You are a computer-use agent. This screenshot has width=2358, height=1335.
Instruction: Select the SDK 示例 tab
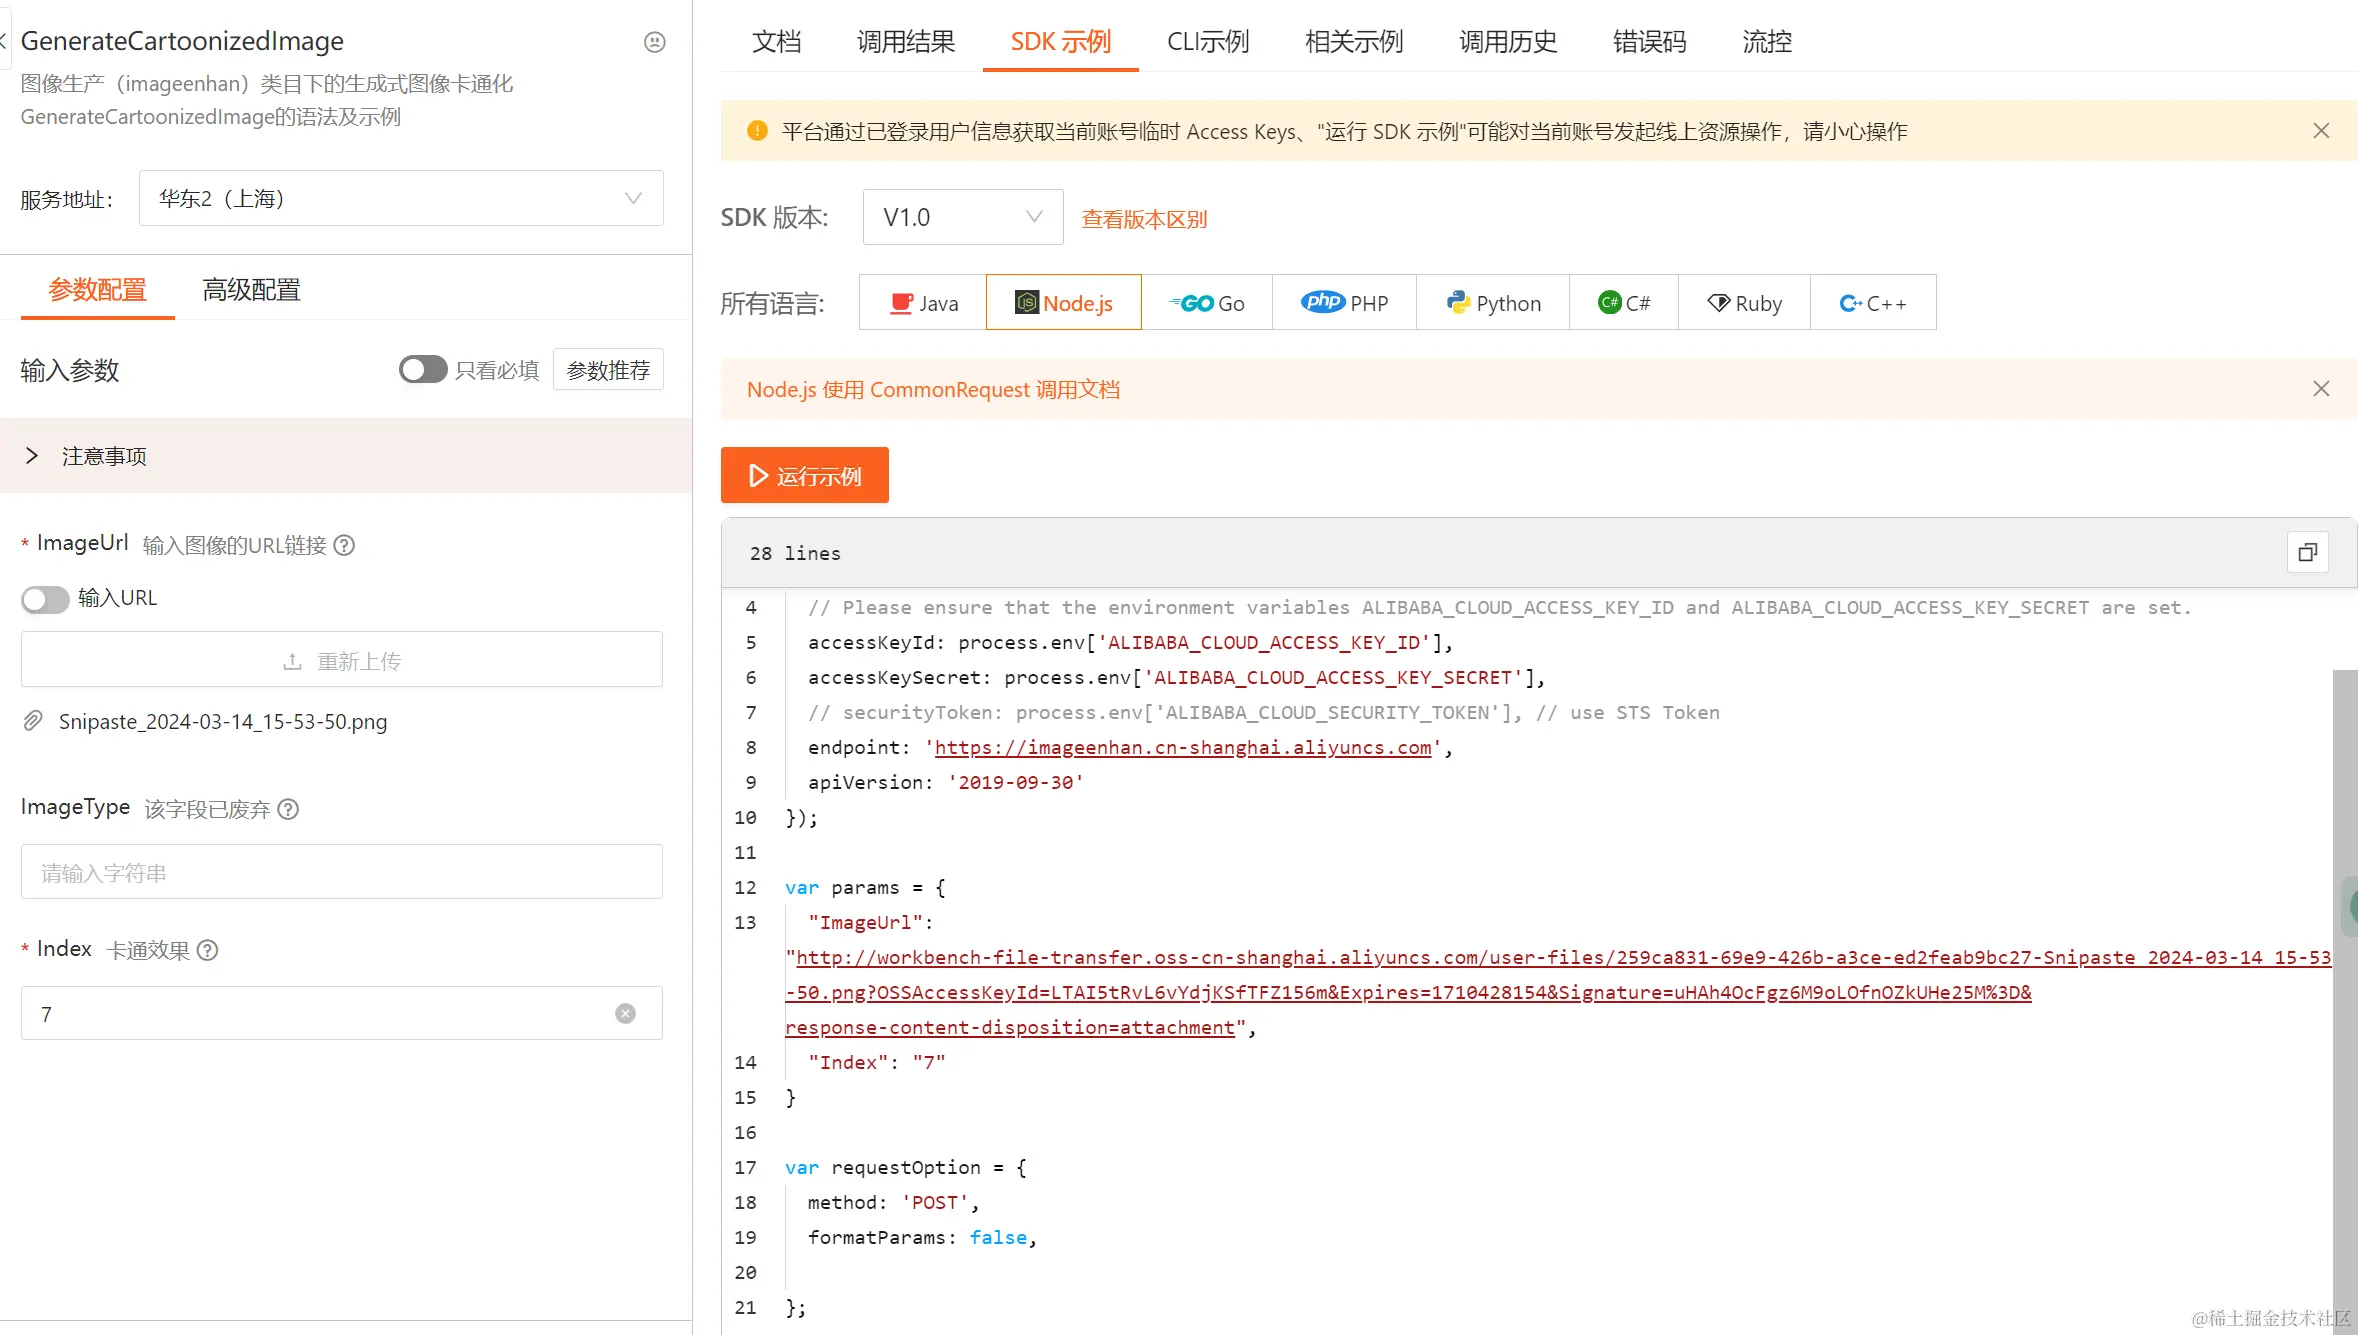point(1061,41)
